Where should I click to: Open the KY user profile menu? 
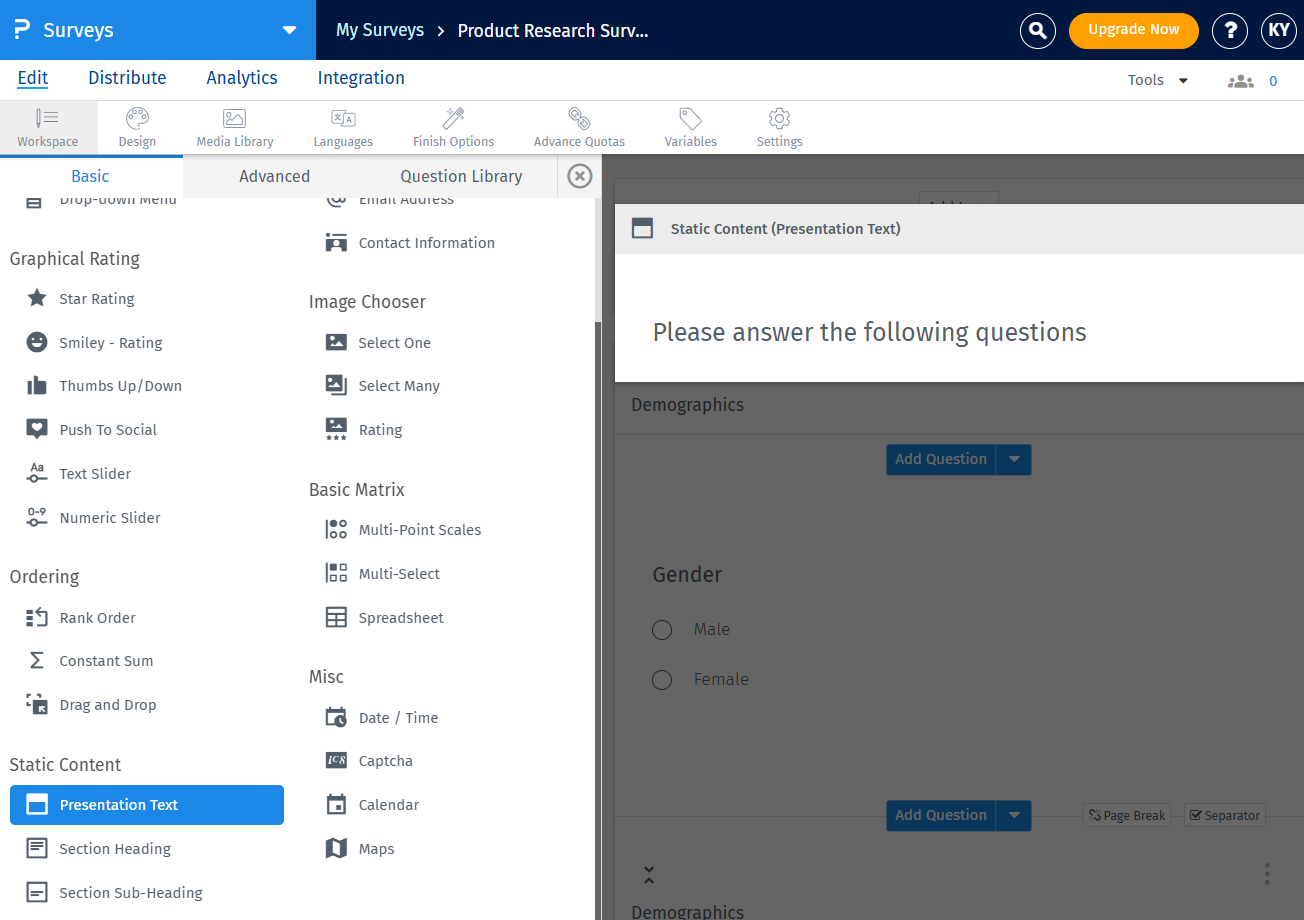(1278, 30)
